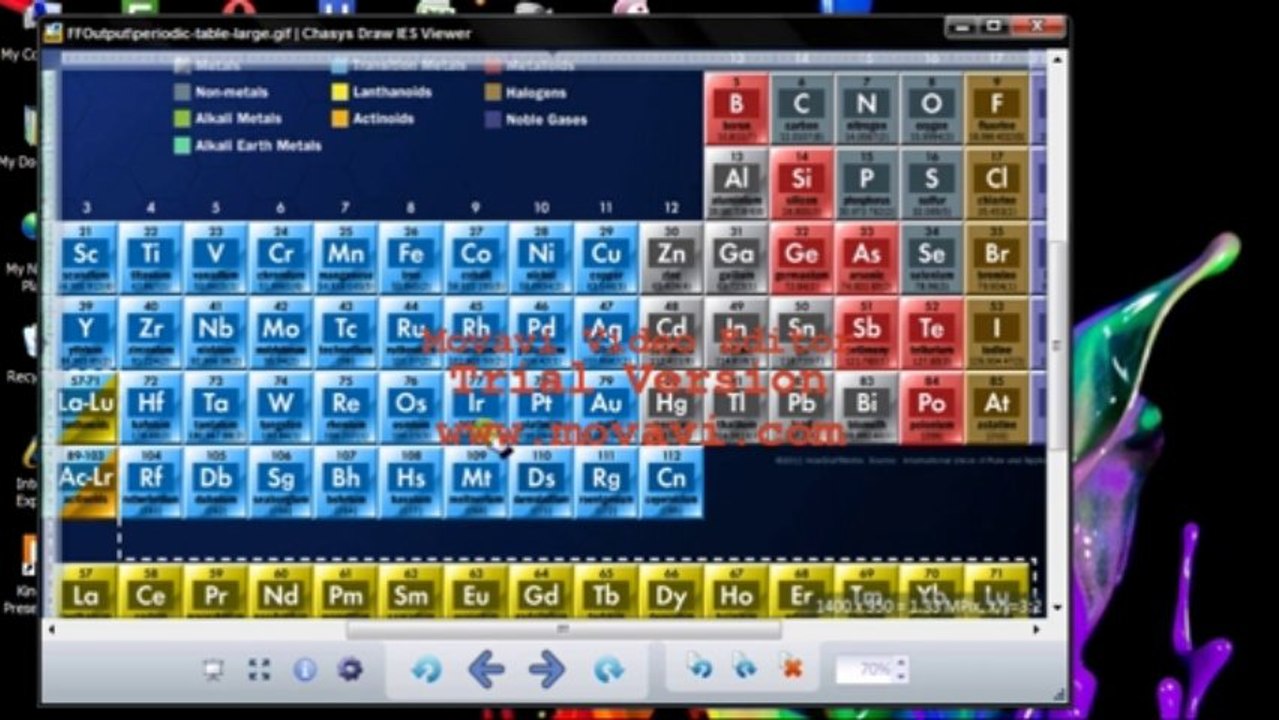This screenshot has width=1279, height=720.
Task: Click the Chasys Draw IES Viewer title bar icon
Action: click(53, 33)
